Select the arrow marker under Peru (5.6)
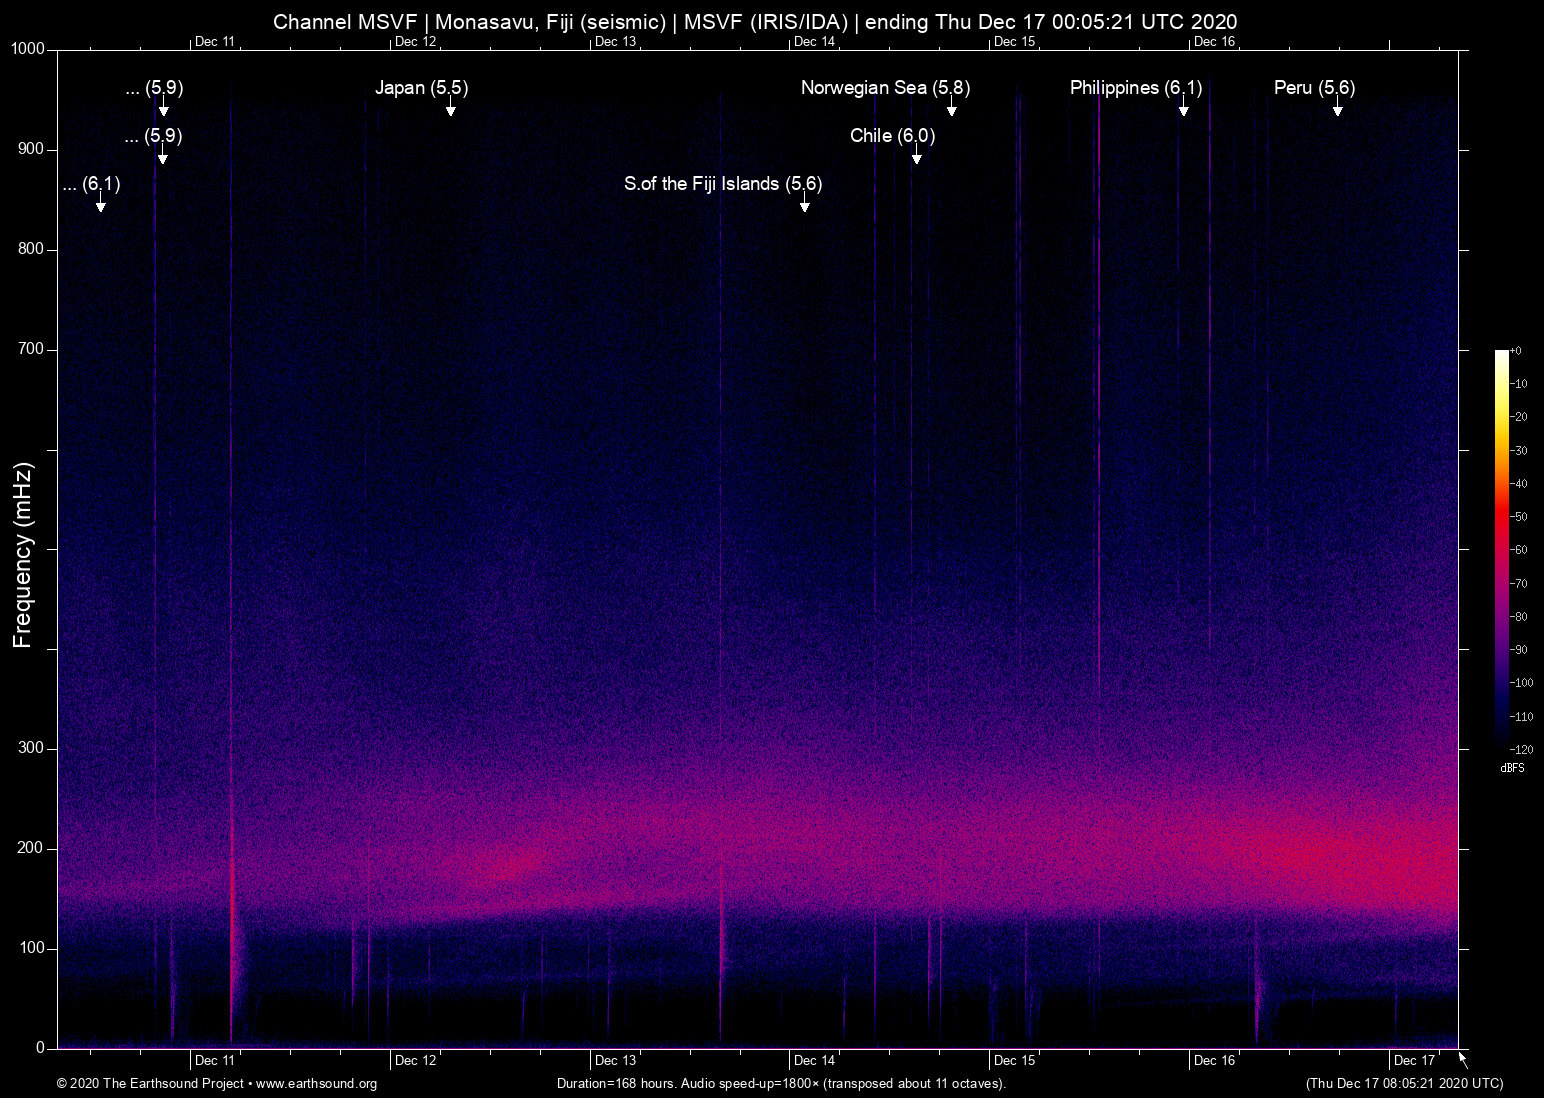The height and width of the screenshot is (1098, 1544). tap(1337, 108)
